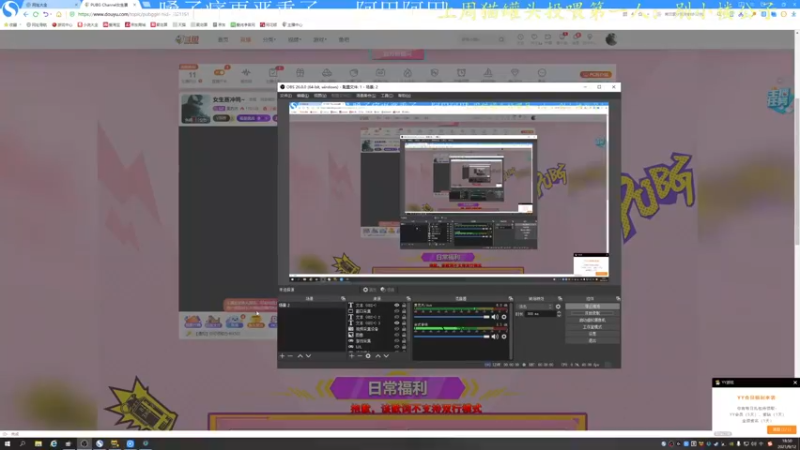Image resolution: width=800 pixels, height=450 pixels.
Task: Toggle visibility of 文本 (GDI+) 2 source
Action: [396, 317]
